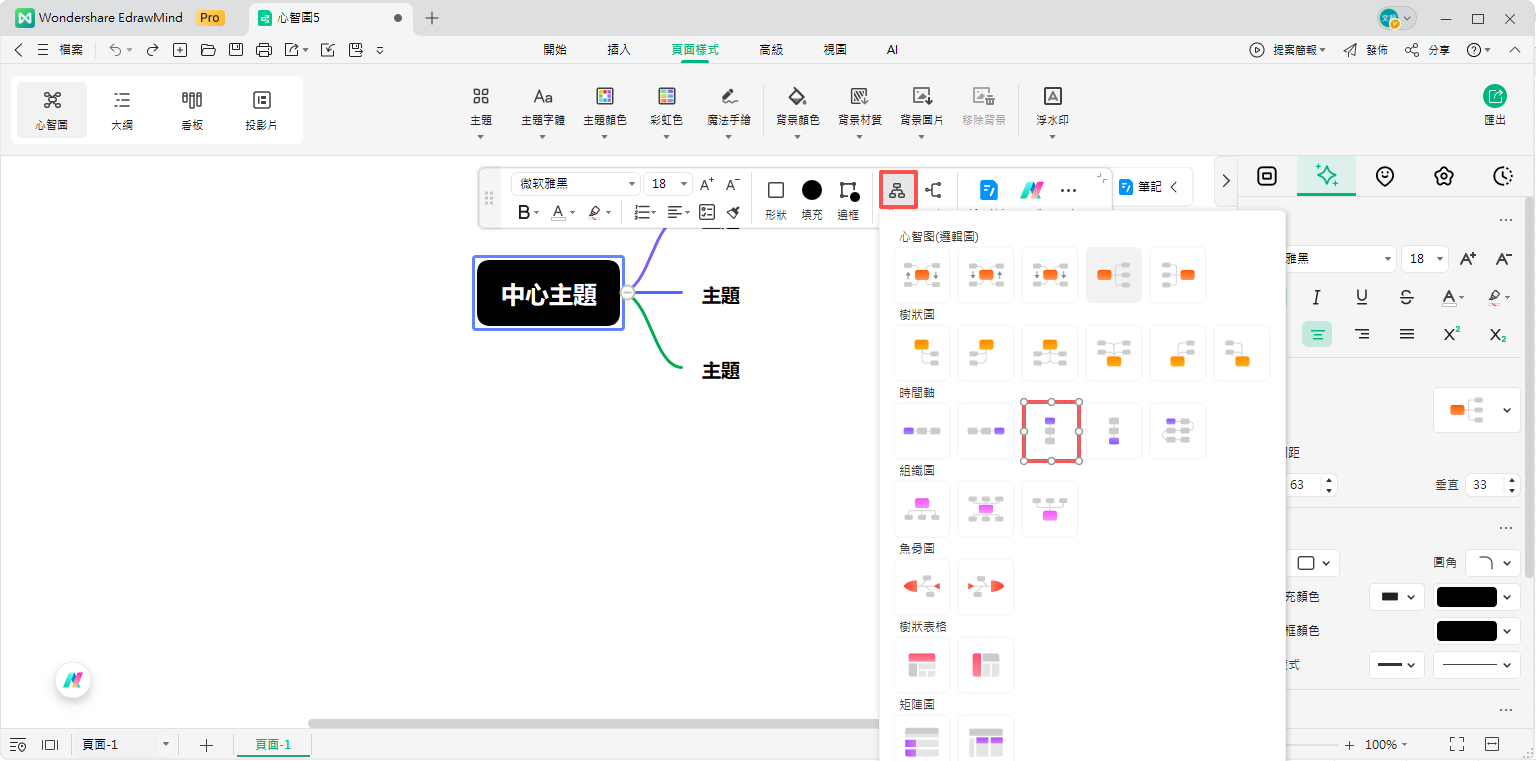The width and height of the screenshot is (1536, 761).
Task: Open the 筆記 notes panel
Action: [1146, 187]
